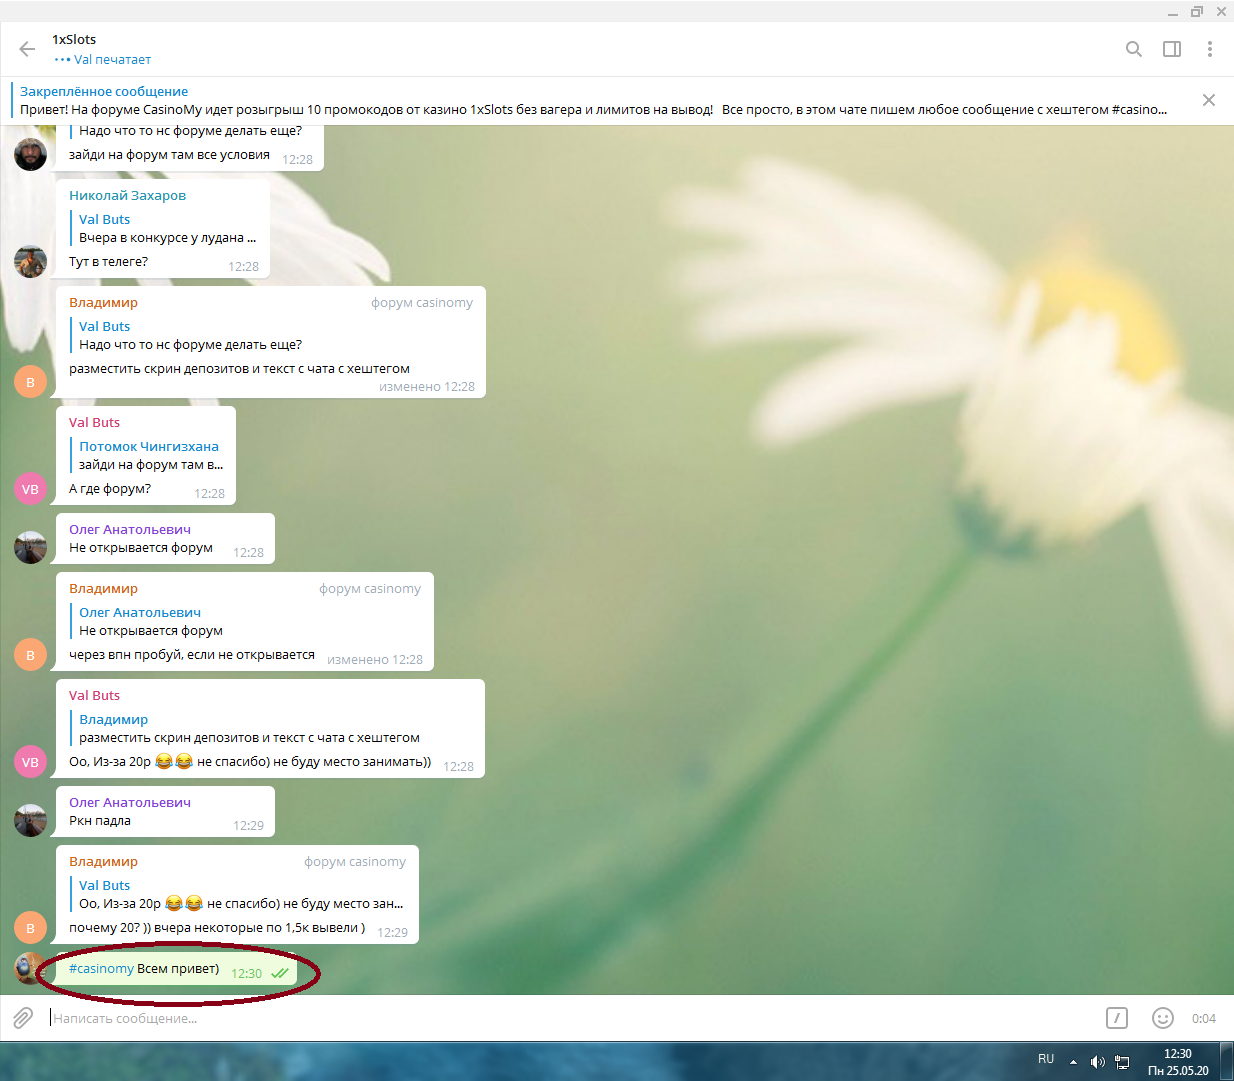Open search in the 1xSlots chat

click(1133, 49)
